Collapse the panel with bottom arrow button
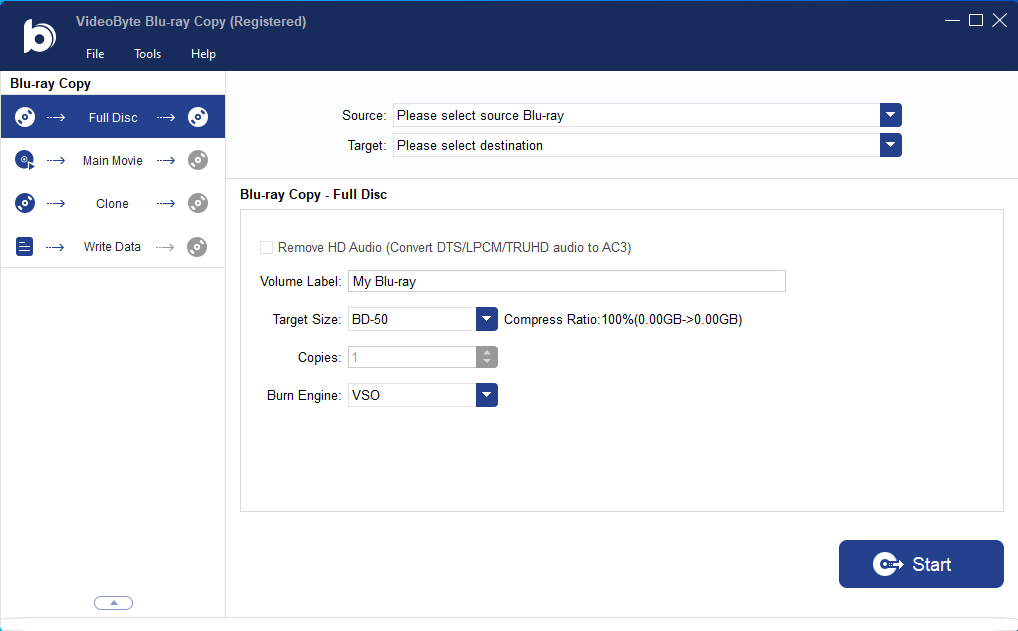The width and height of the screenshot is (1018, 631). pyautogui.click(x=114, y=603)
